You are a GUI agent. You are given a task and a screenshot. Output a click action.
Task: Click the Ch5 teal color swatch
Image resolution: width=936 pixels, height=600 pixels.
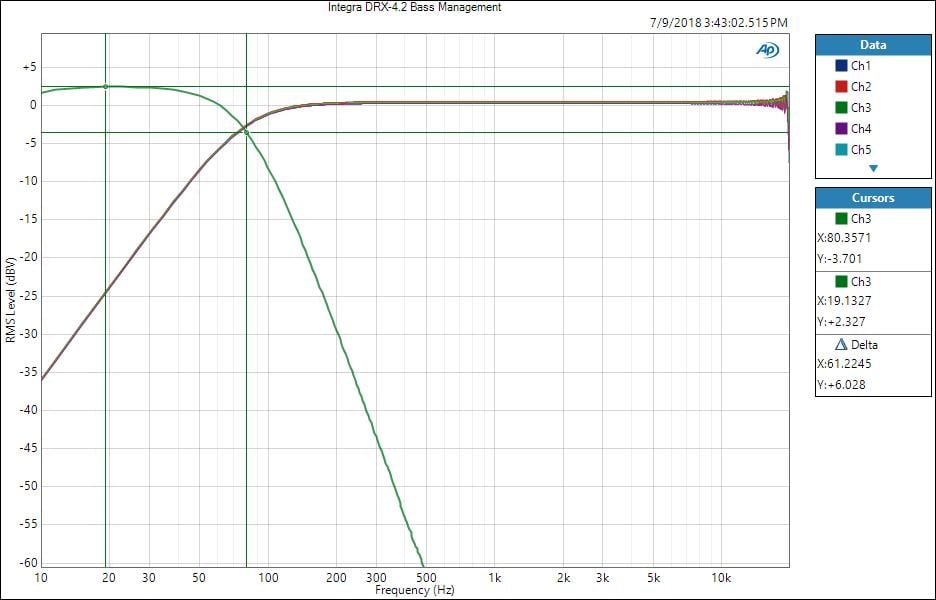841,150
